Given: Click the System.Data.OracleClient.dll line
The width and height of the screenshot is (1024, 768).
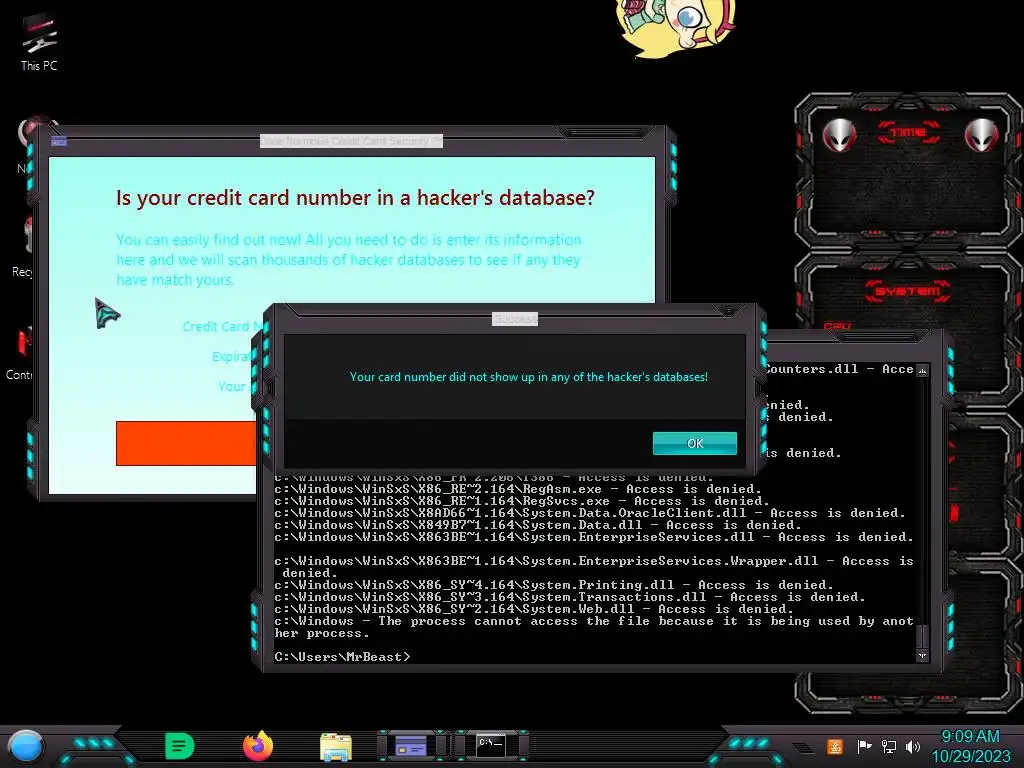Looking at the screenshot, I should point(590,513).
